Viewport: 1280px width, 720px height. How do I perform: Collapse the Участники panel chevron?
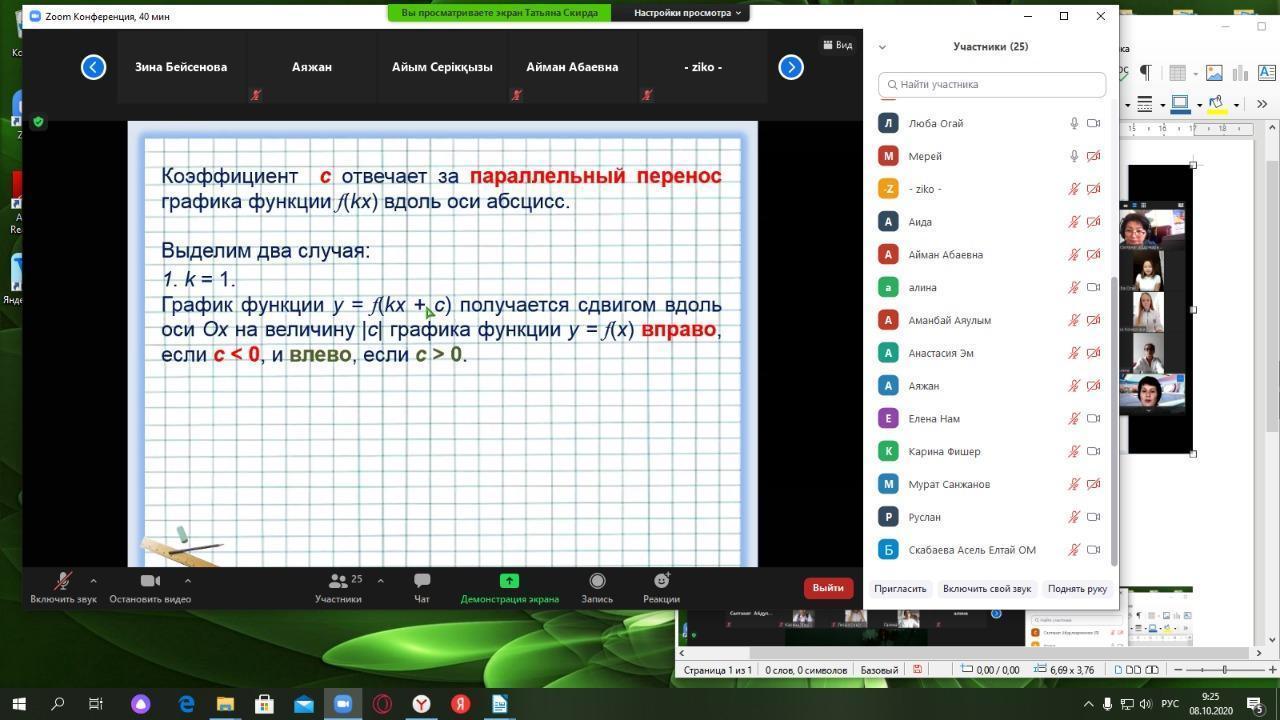coord(881,47)
